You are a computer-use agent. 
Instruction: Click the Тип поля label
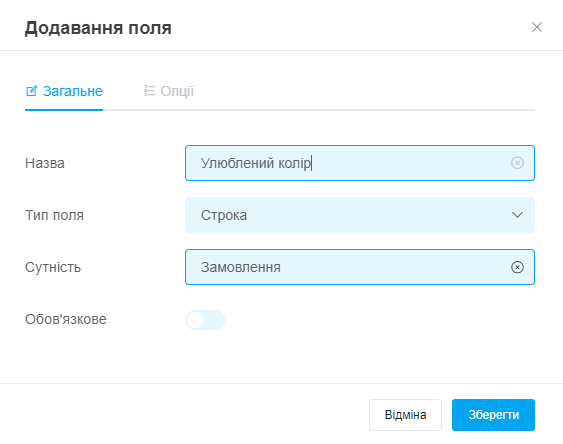point(54,215)
